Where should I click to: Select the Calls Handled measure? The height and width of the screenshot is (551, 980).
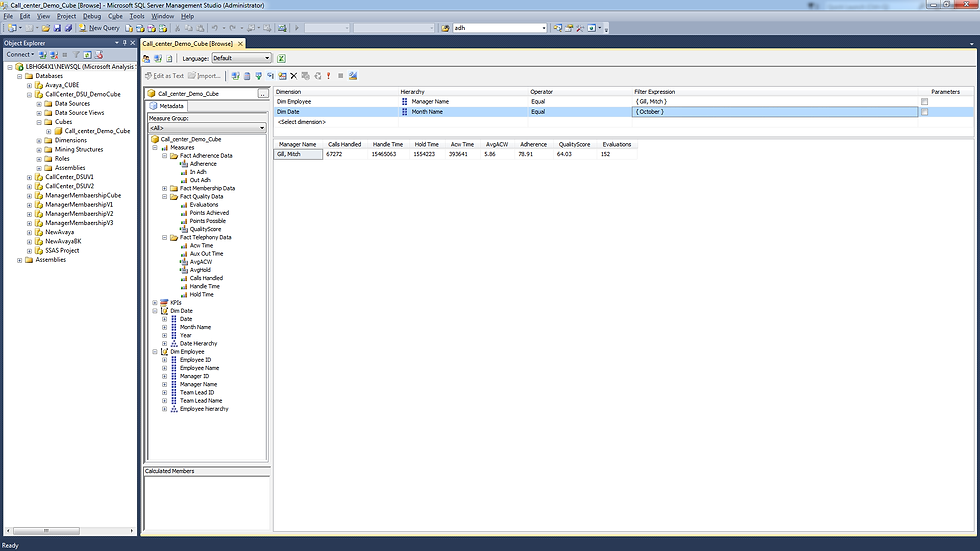pos(206,278)
